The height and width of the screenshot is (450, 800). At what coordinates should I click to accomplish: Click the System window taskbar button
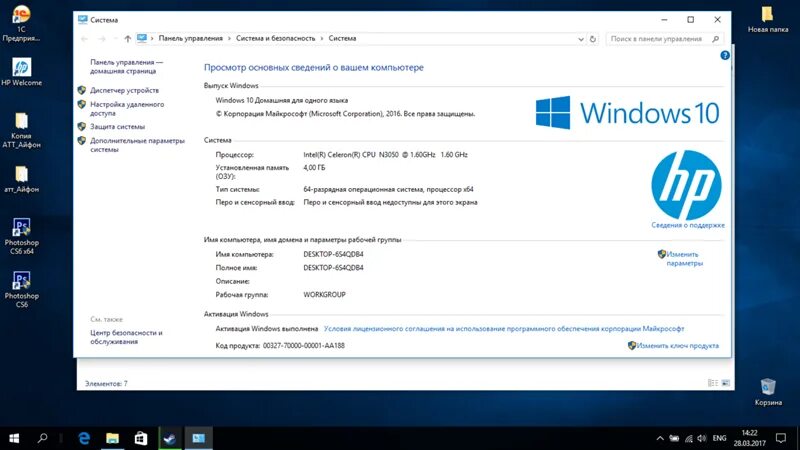198,438
